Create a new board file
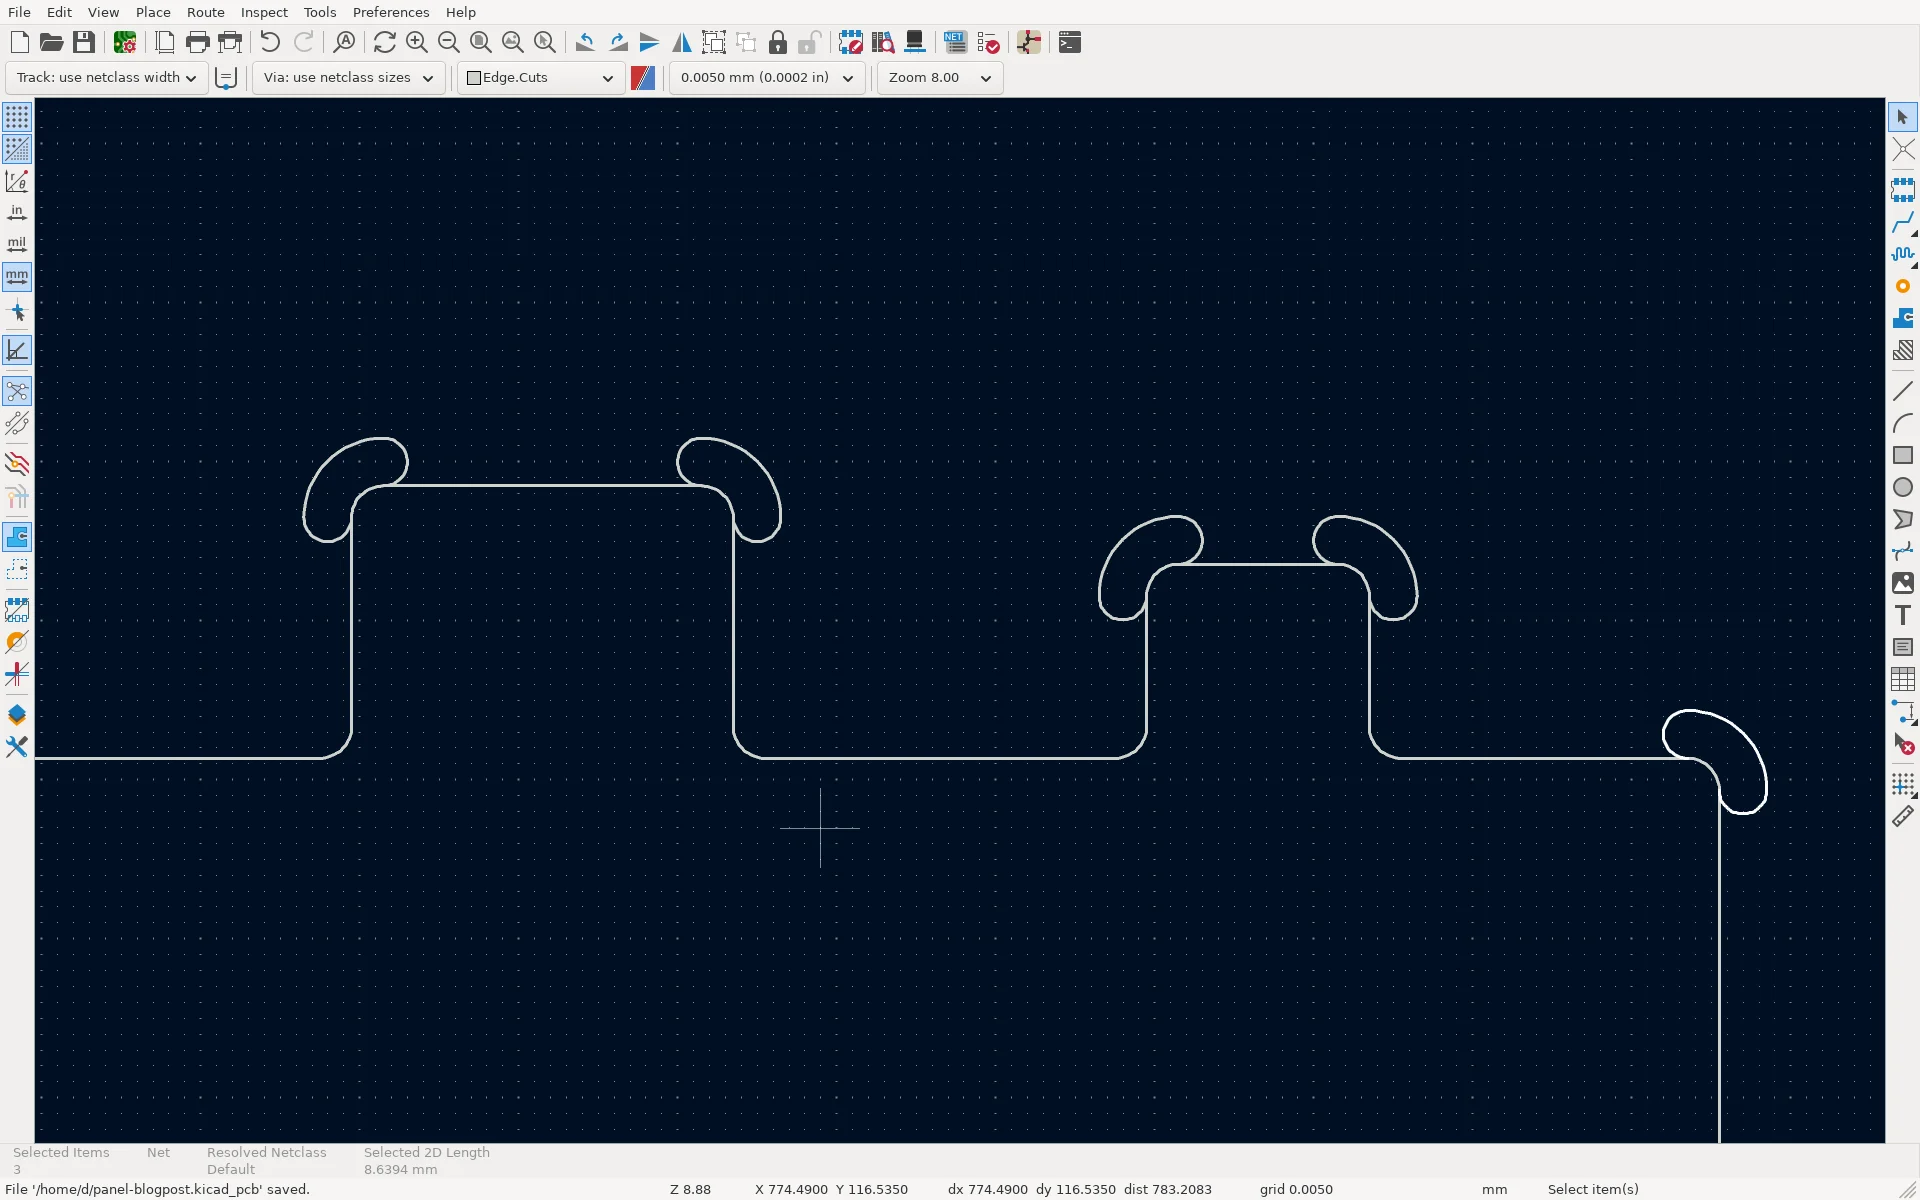The image size is (1920, 1200). pos(19,42)
